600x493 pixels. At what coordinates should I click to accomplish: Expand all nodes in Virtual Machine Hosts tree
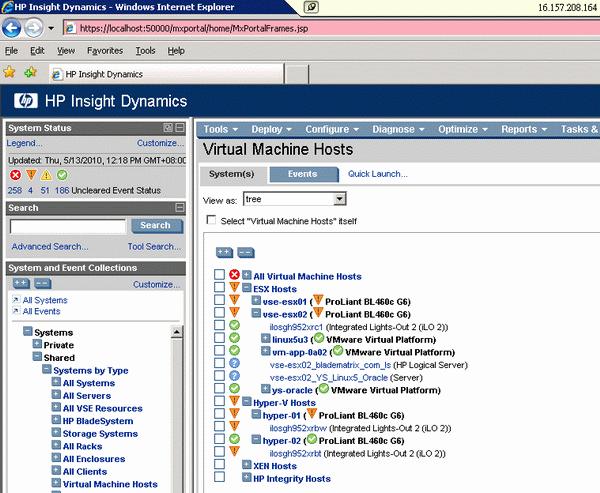(224, 252)
